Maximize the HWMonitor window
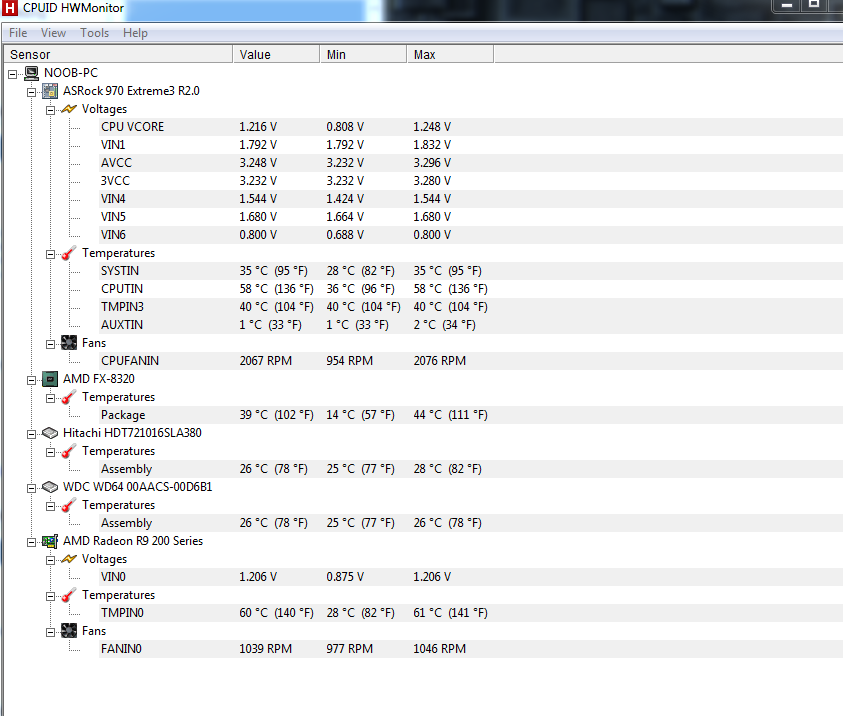 [x=814, y=5]
